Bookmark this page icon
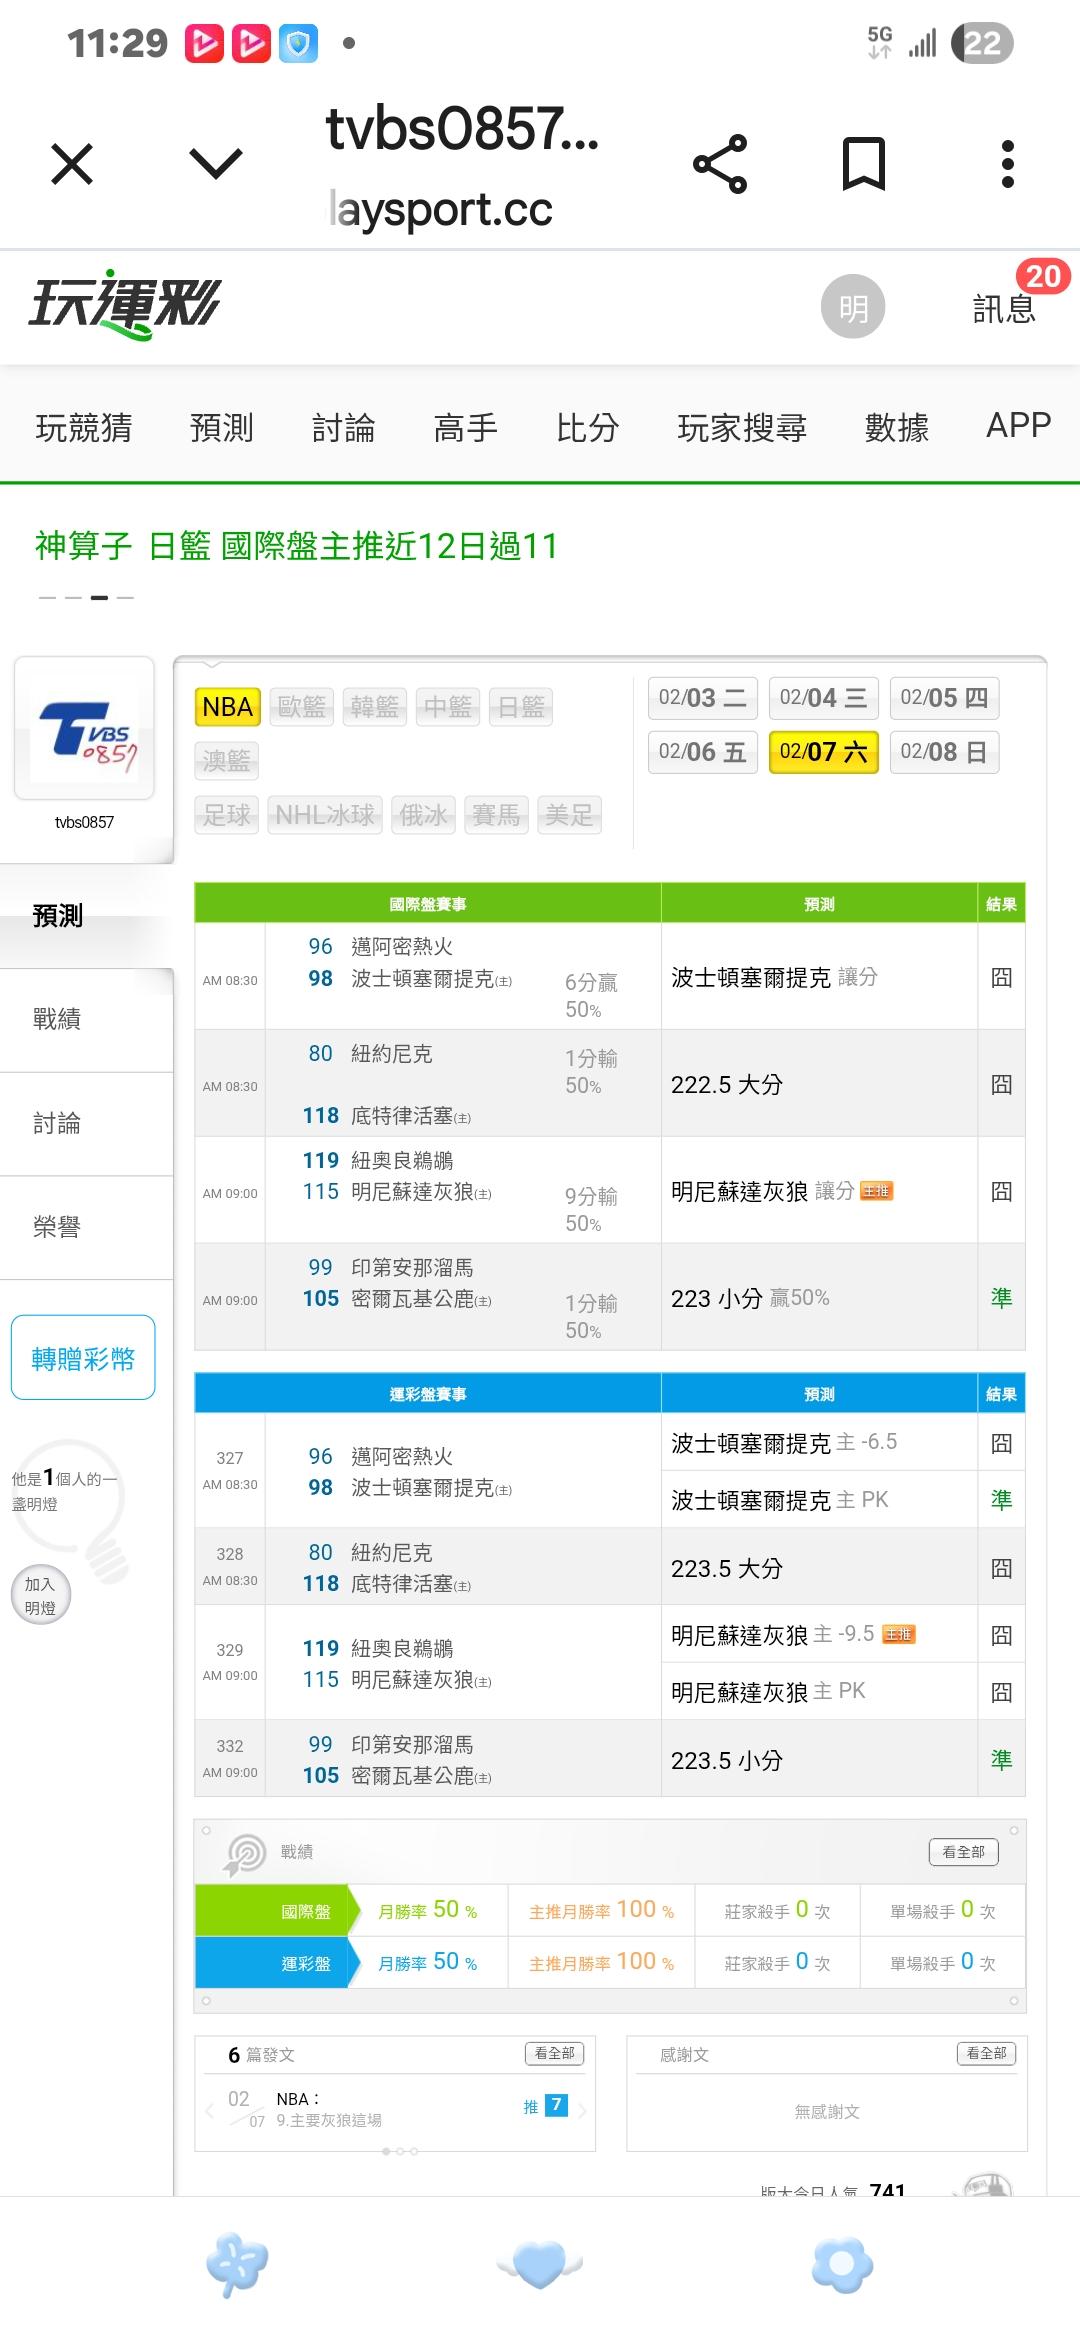Viewport: 1080px width, 2340px height. pyautogui.click(x=864, y=164)
